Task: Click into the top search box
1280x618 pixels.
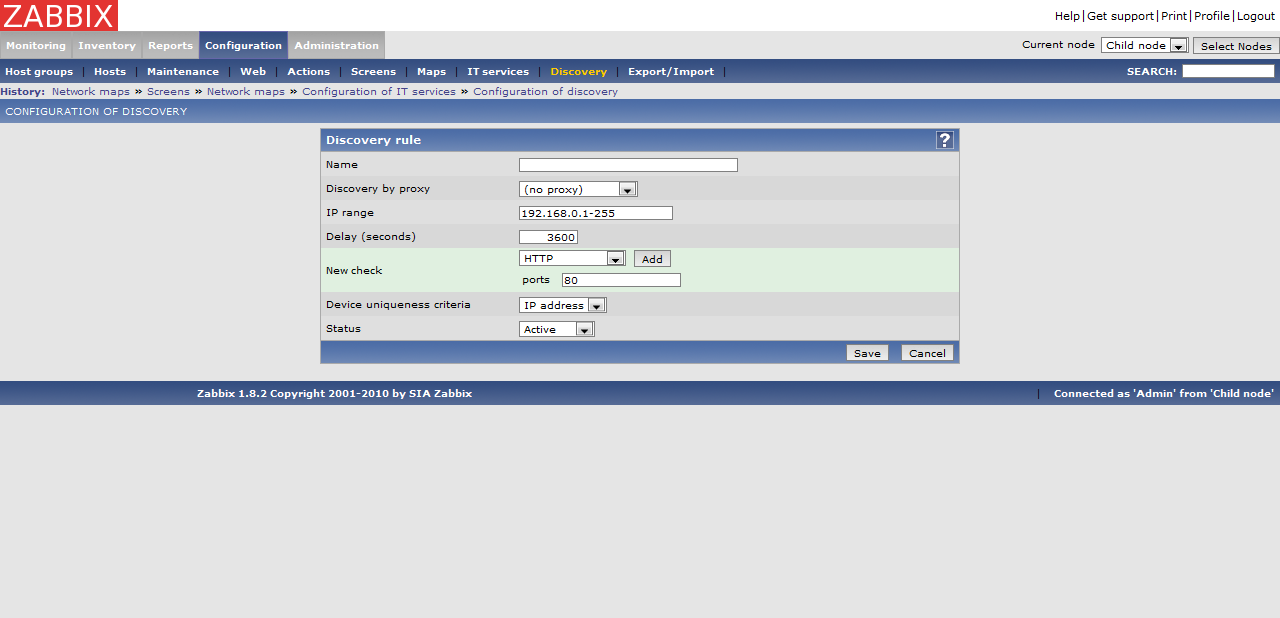Action: 1228,71
